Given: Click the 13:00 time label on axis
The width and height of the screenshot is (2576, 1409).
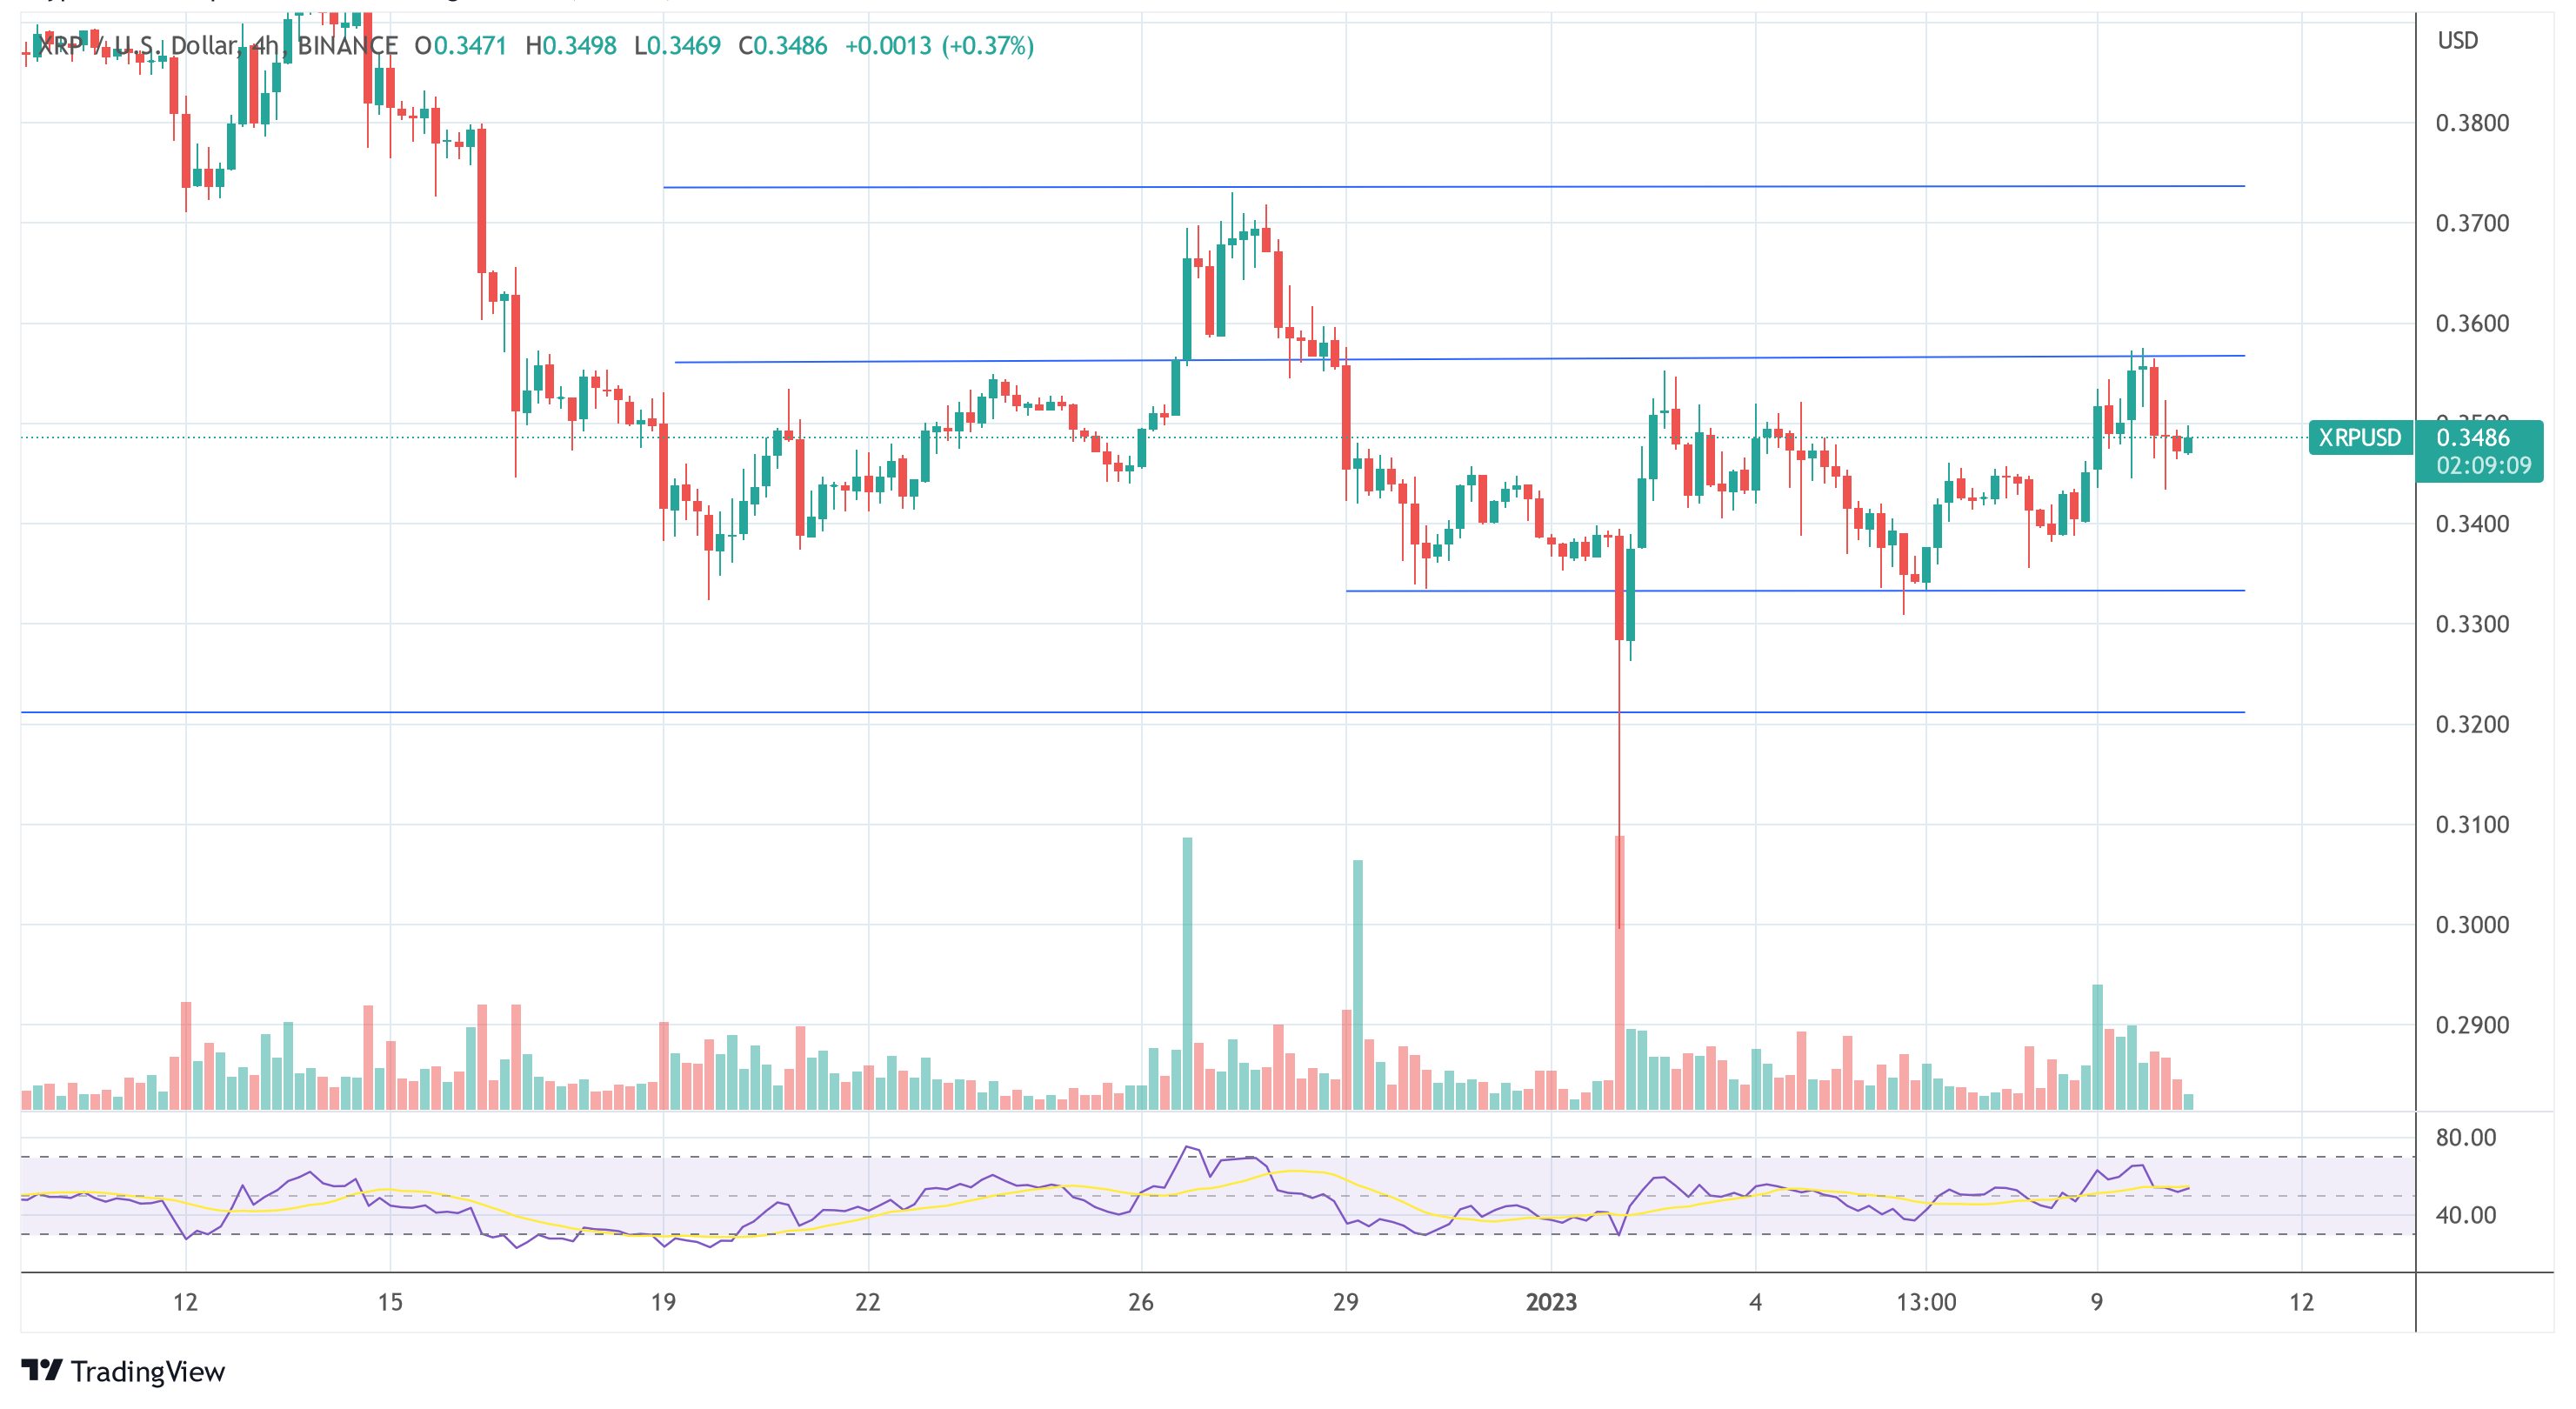Looking at the screenshot, I should [x=1926, y=1303].
